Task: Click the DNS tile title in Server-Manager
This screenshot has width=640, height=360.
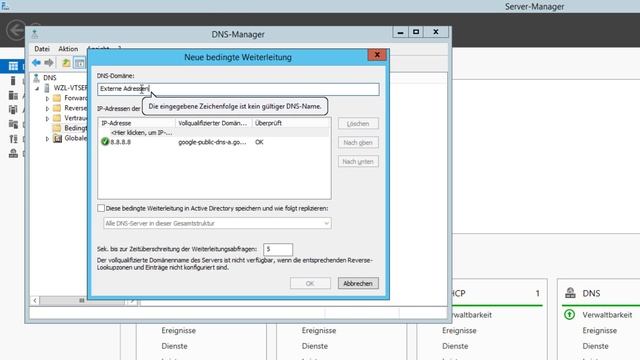Action: coord(591,293)
